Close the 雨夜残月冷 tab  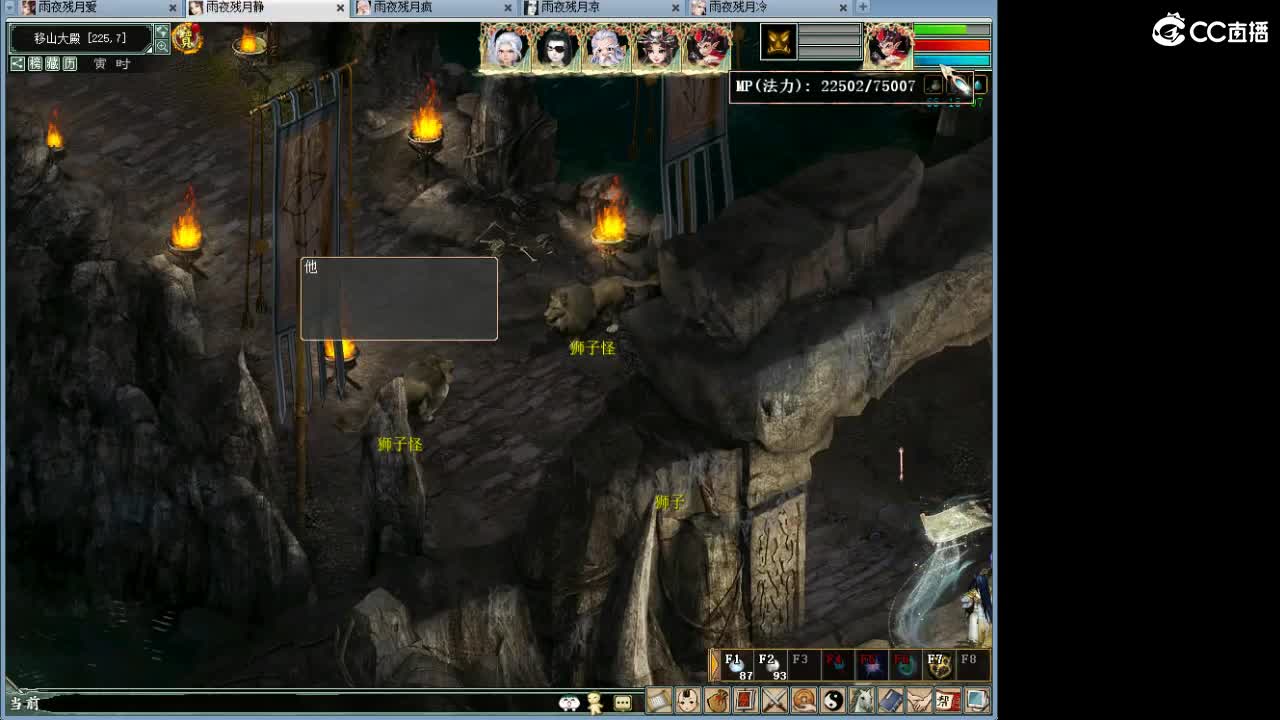844,8
